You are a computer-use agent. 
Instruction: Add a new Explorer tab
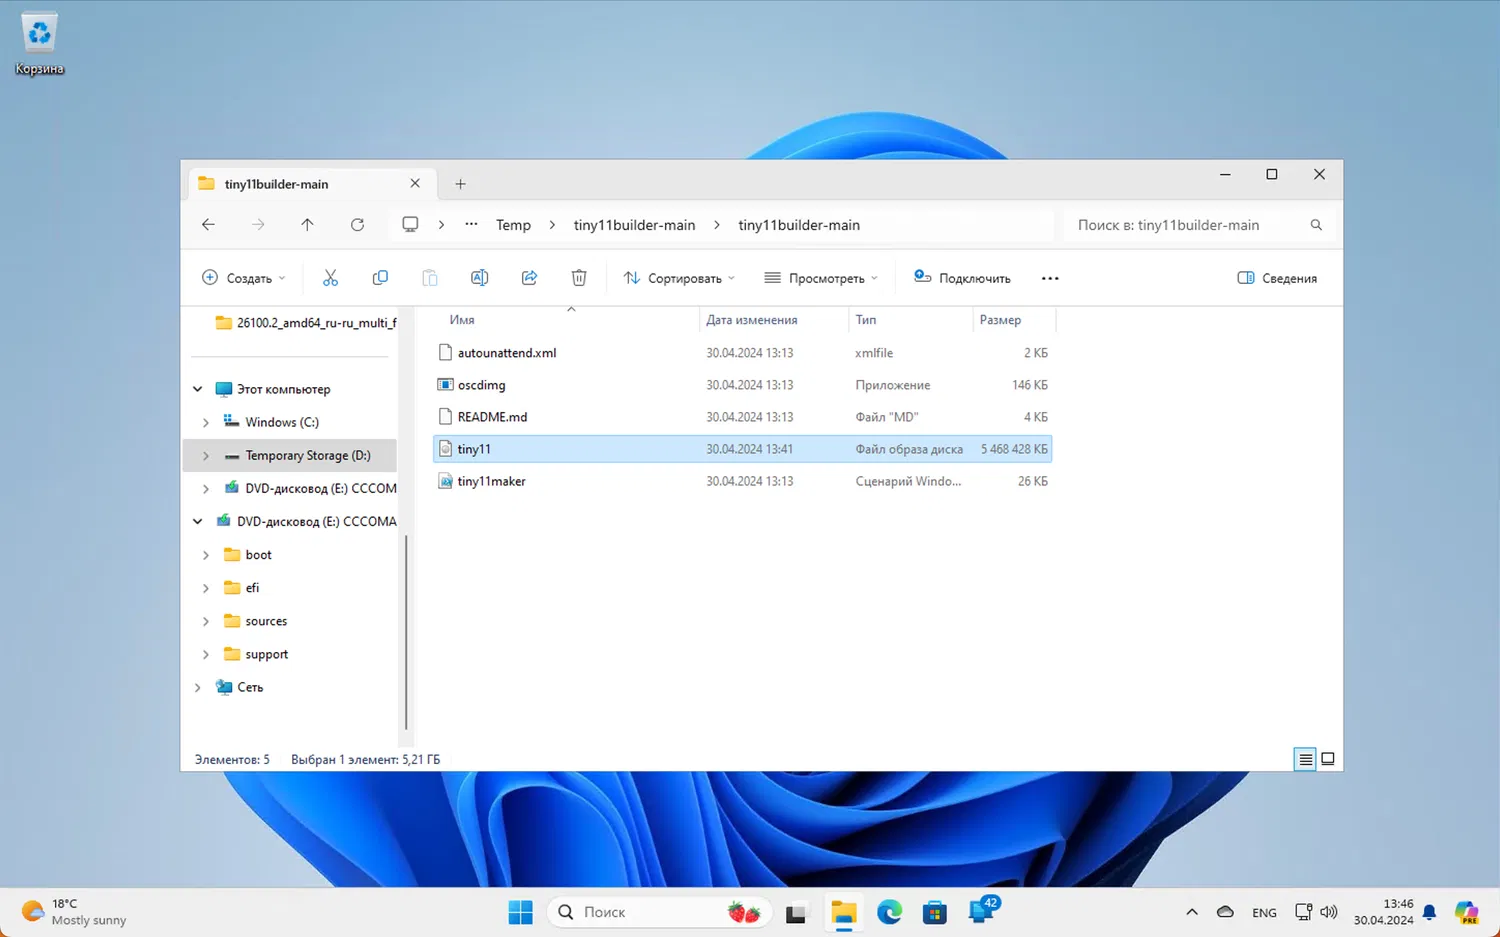[460, 184]
